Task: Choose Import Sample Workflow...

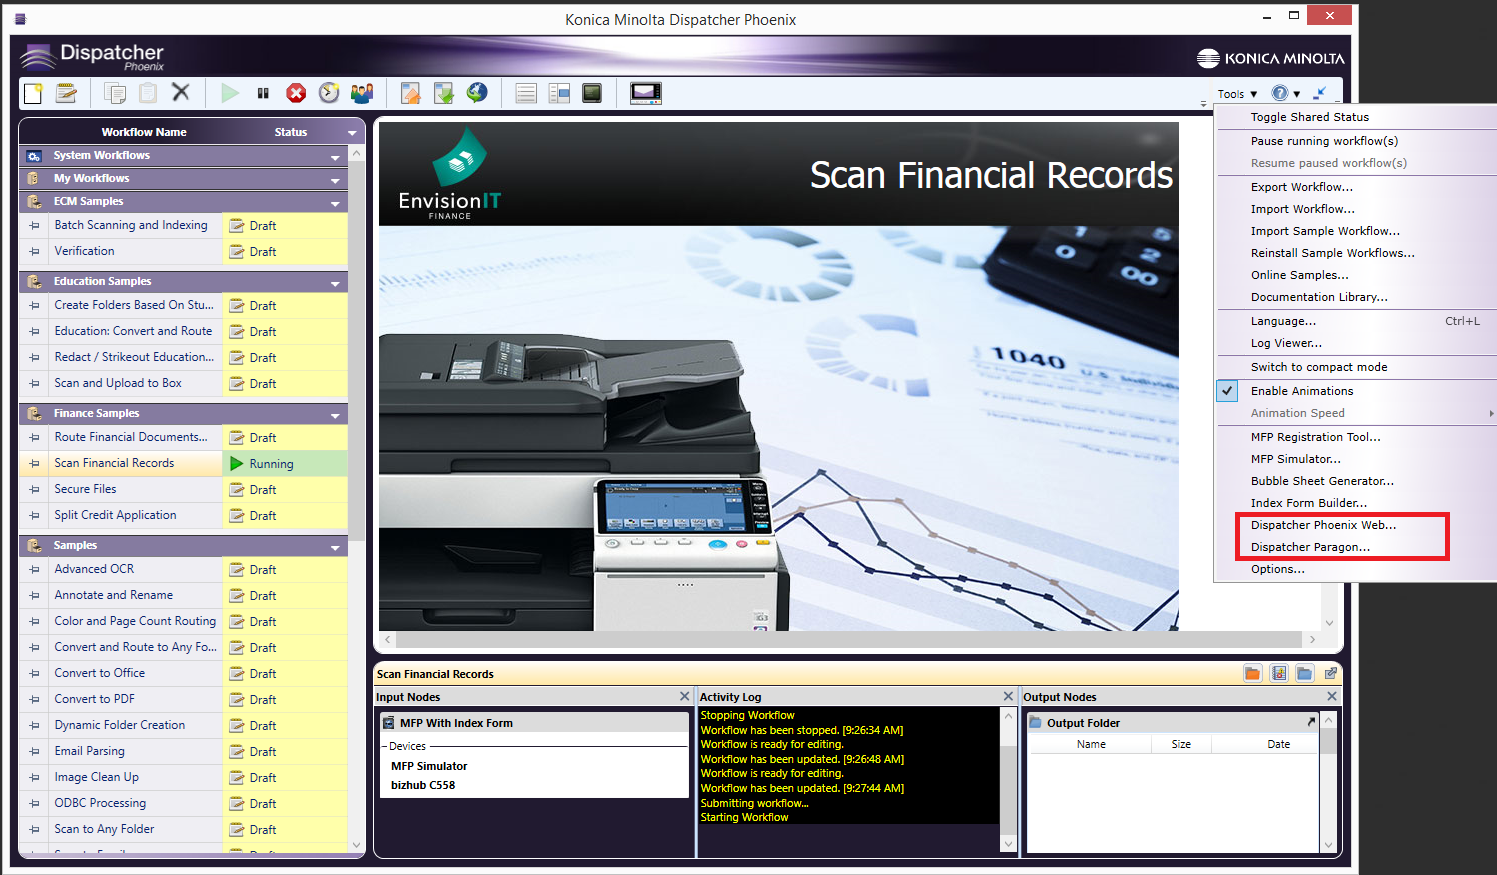Action: coord(1325,231)
